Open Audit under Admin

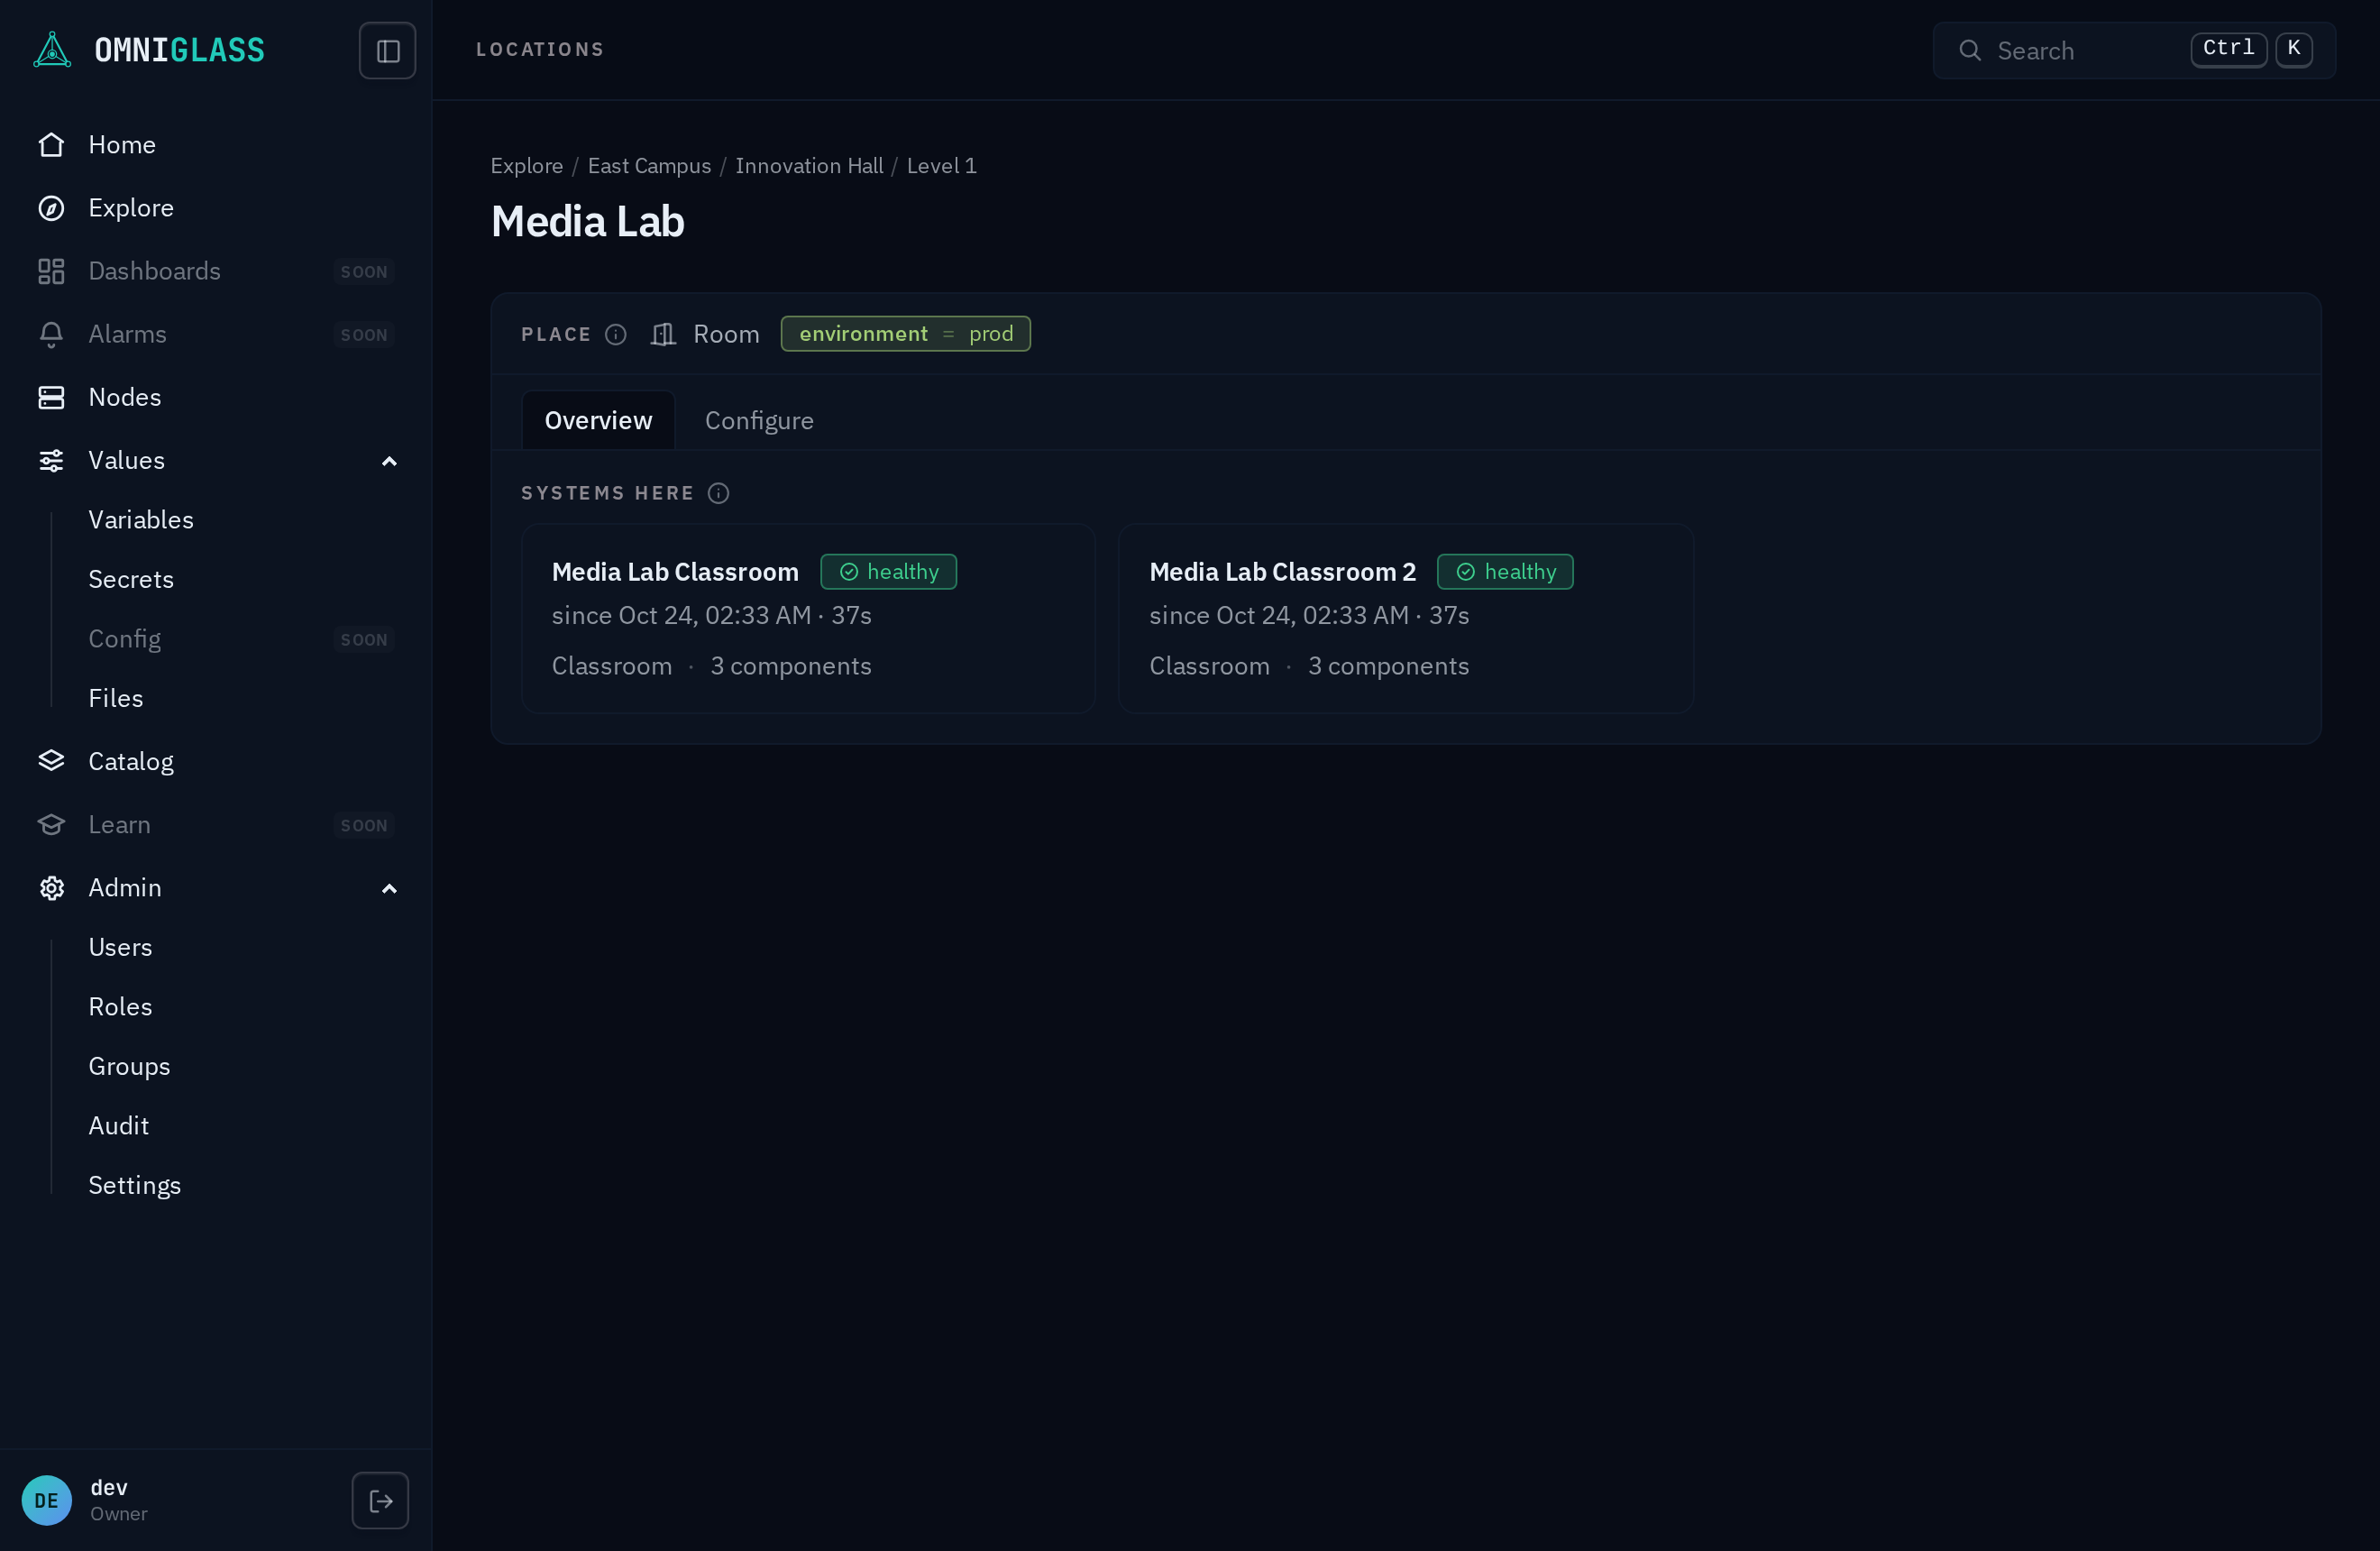[118, 1125]
